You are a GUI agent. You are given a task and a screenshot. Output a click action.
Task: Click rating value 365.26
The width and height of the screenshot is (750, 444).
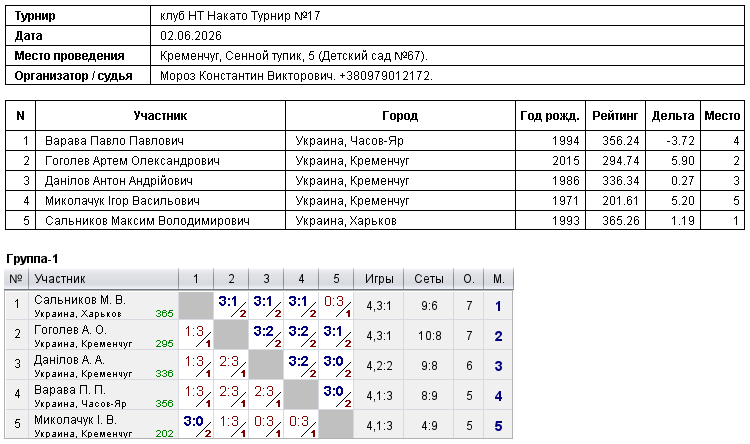(621, 221)
